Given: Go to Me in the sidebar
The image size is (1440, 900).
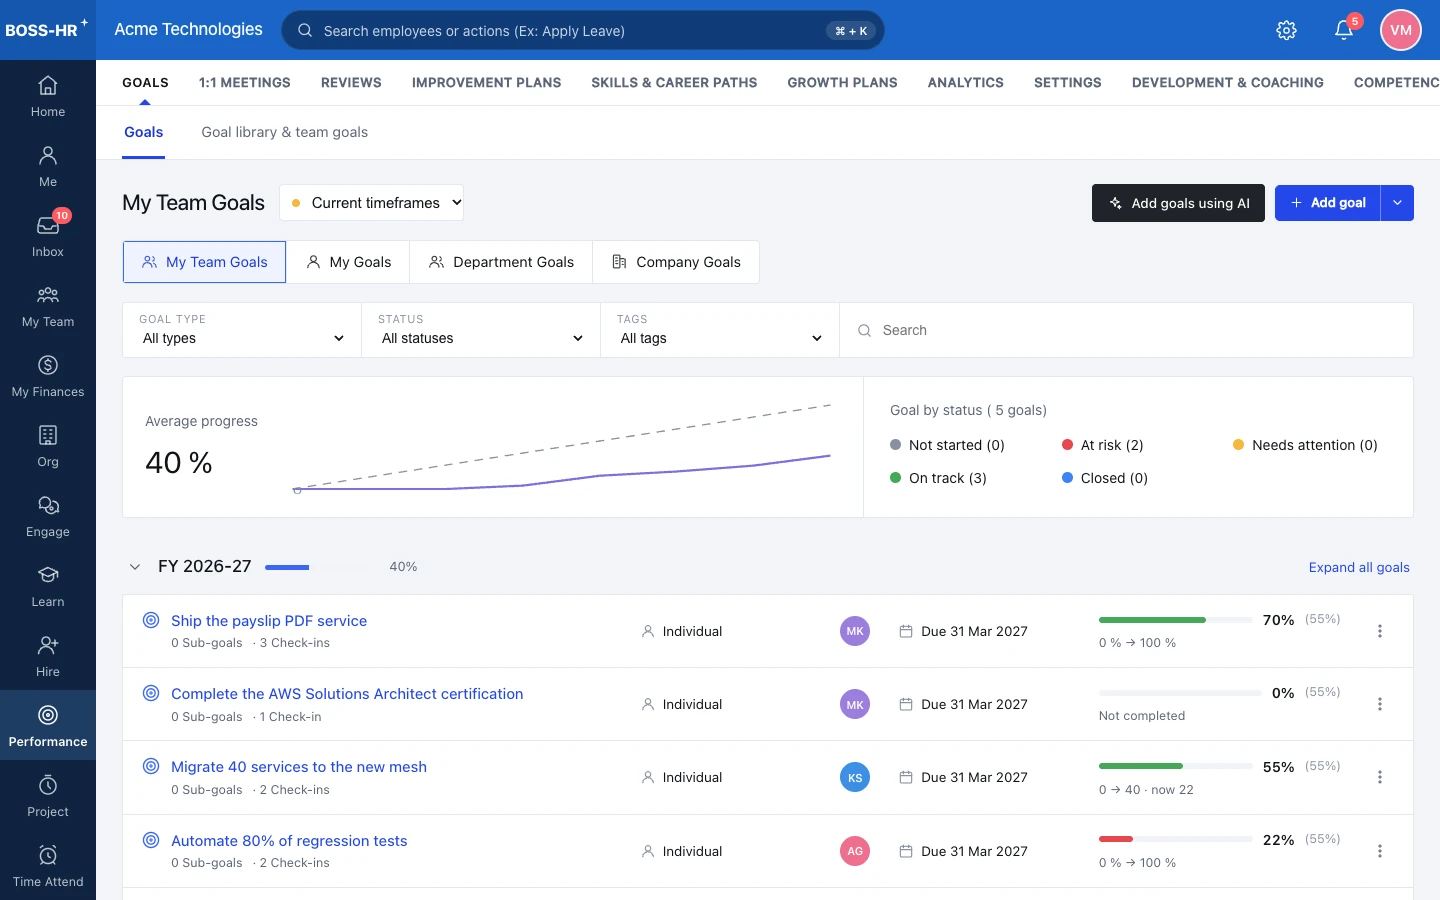Looking at the screenshot, I should coord(48,166).
